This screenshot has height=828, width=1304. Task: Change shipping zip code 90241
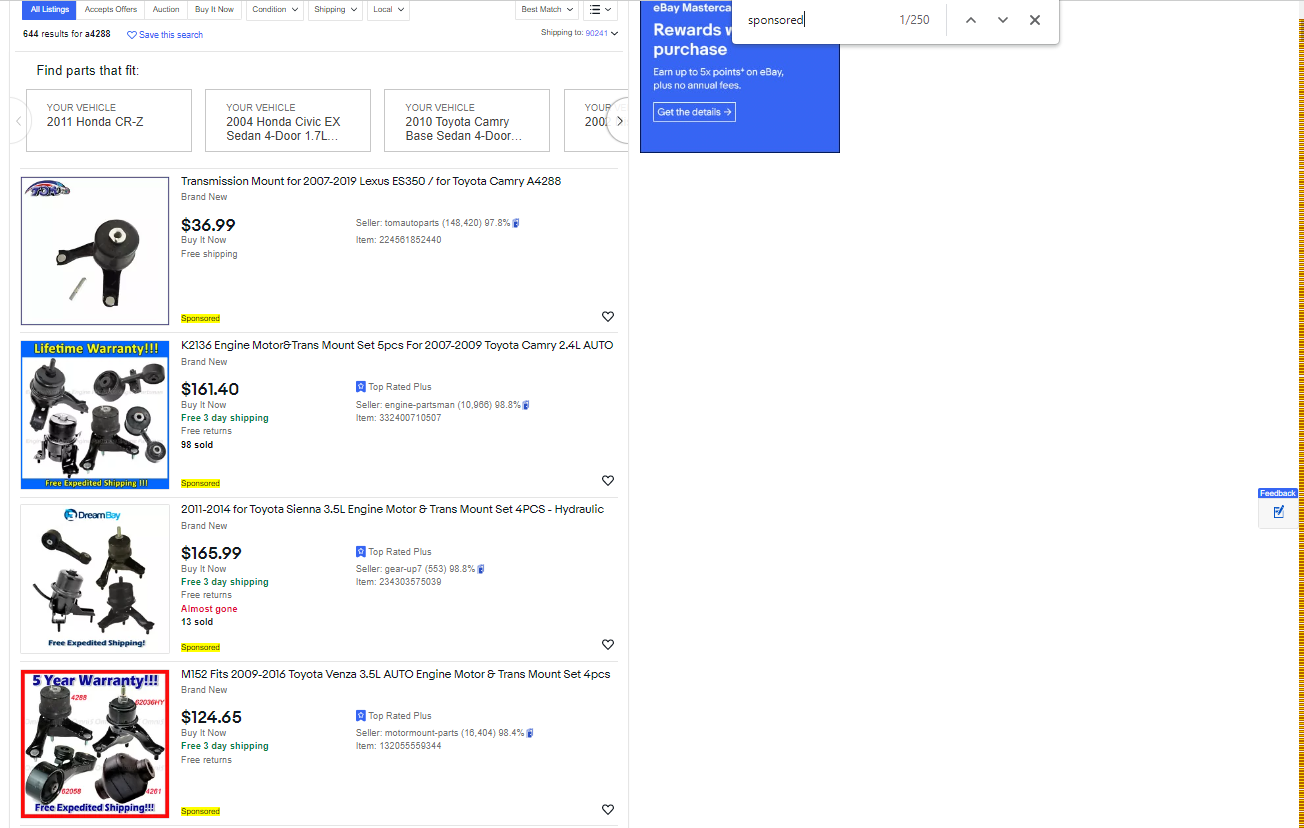coord(601,33)
